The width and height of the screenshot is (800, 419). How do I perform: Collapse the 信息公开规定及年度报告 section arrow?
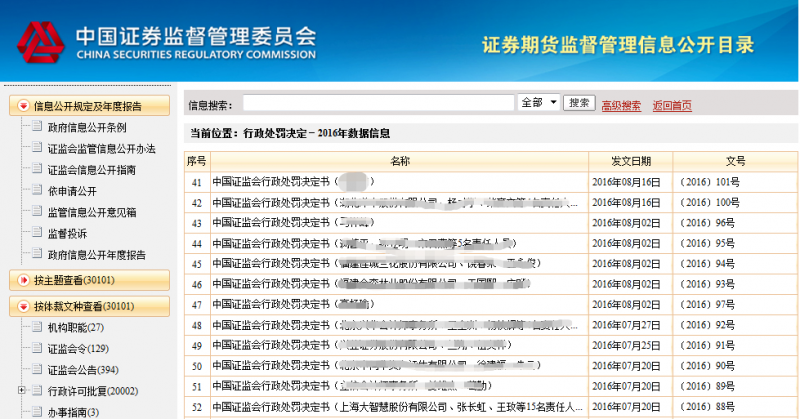point(23,106)
